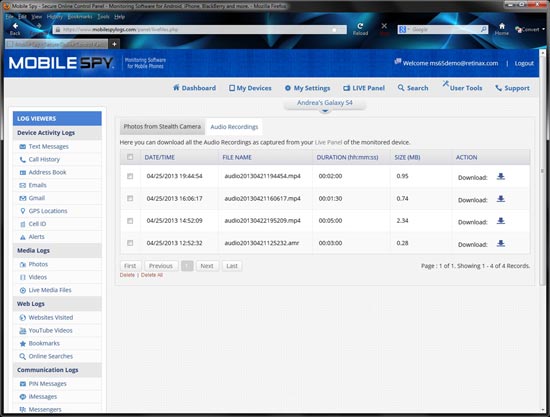This screenshot has width=550, height=417.
Task: Open User Tools in top navigation
Action: (462, 87)
